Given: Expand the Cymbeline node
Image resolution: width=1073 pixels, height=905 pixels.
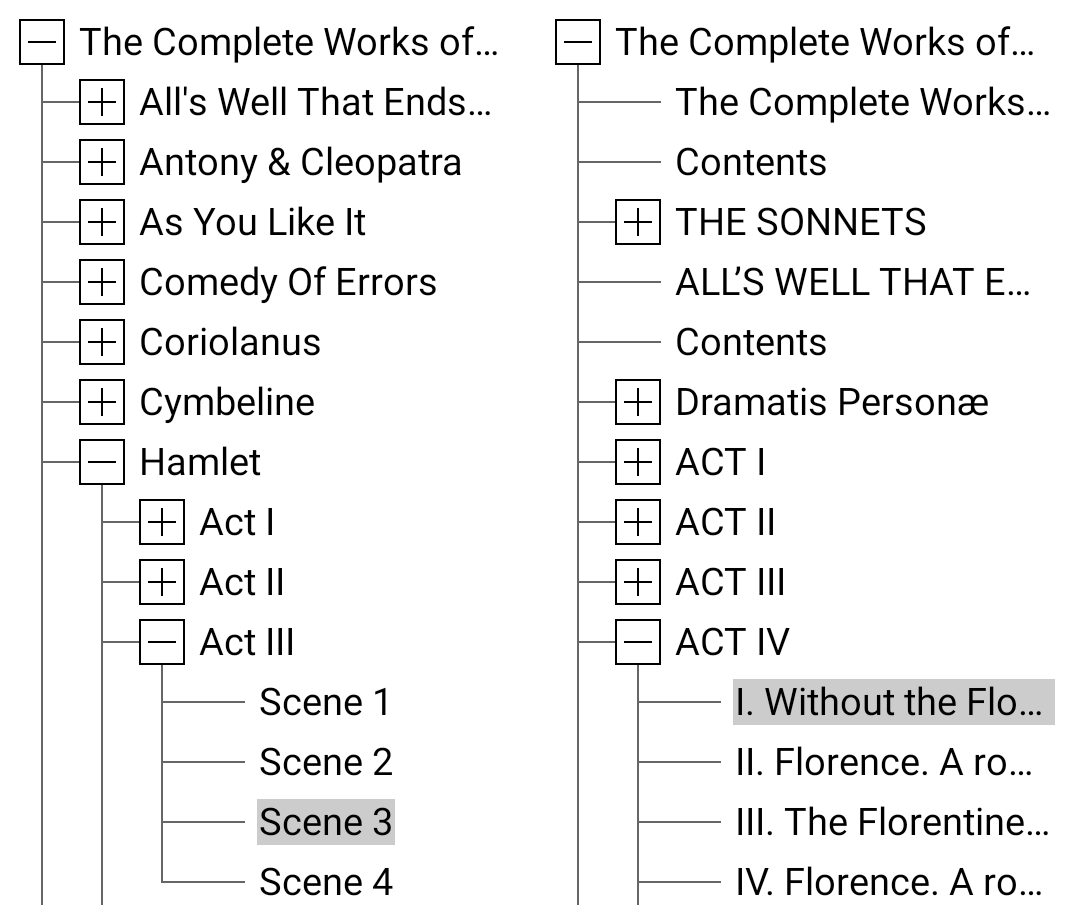Looking at the screenshot, I should tap(101, 402).
